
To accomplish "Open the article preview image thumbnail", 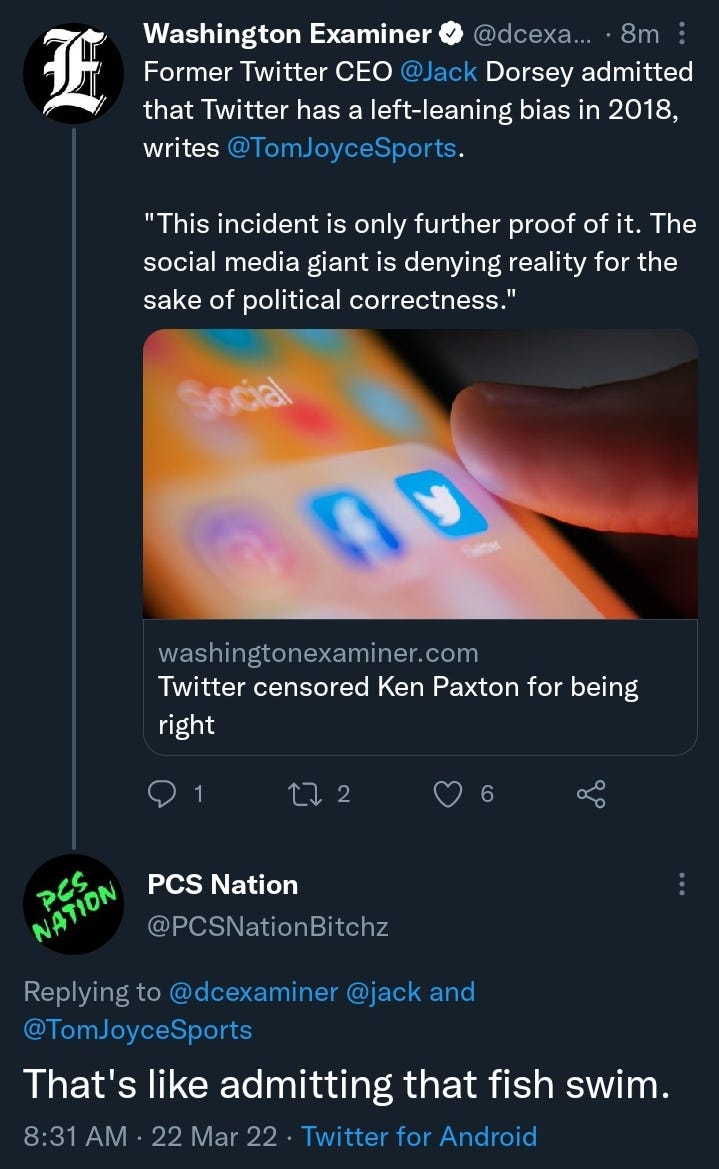I will (420, 474).
